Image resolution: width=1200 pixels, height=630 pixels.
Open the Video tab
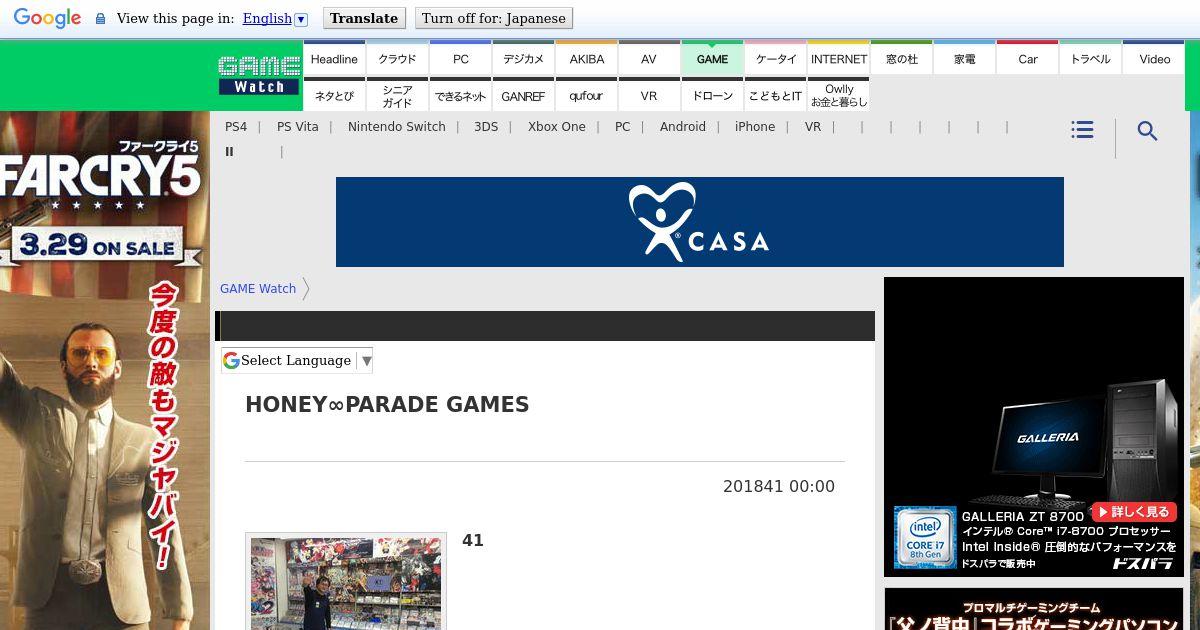[1153, 59]
